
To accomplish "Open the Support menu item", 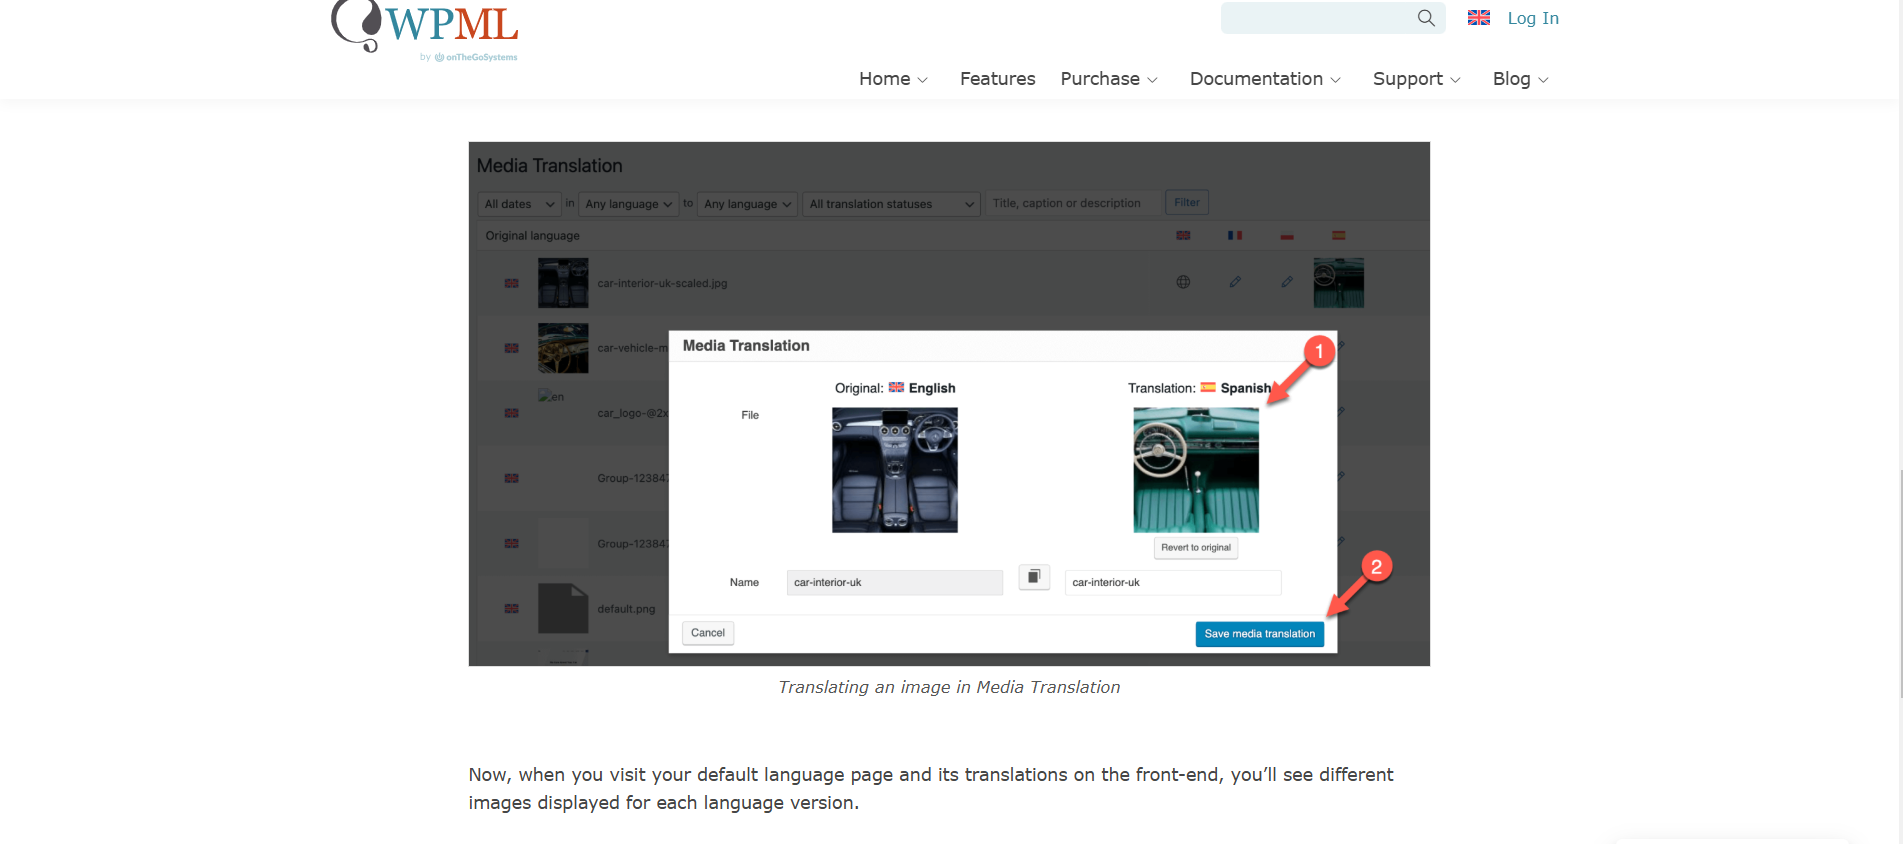I will [x=1408, y=79].
